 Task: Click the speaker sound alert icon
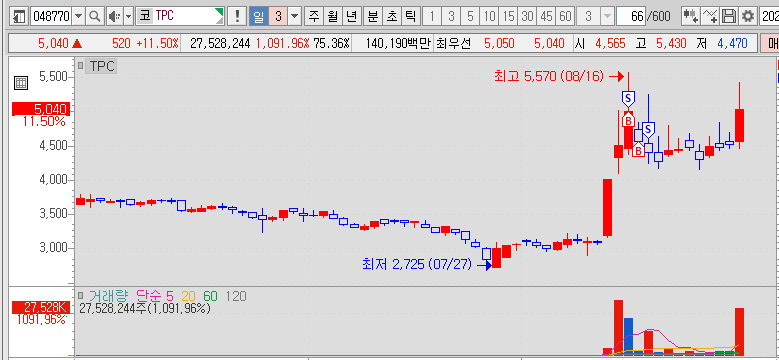pos(114,16)
